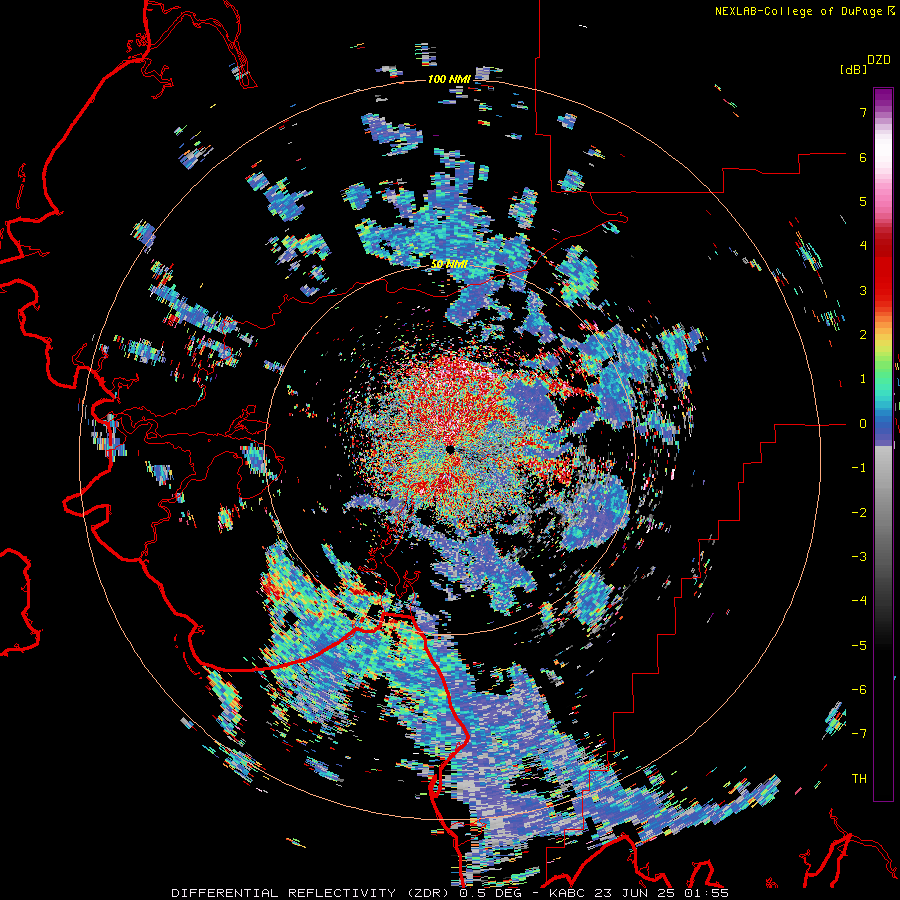Image resolution: width=900 pixels, height=900 pixels.
Task: Click the -4 value on the color scale
Action: click(x=859, y=600)
